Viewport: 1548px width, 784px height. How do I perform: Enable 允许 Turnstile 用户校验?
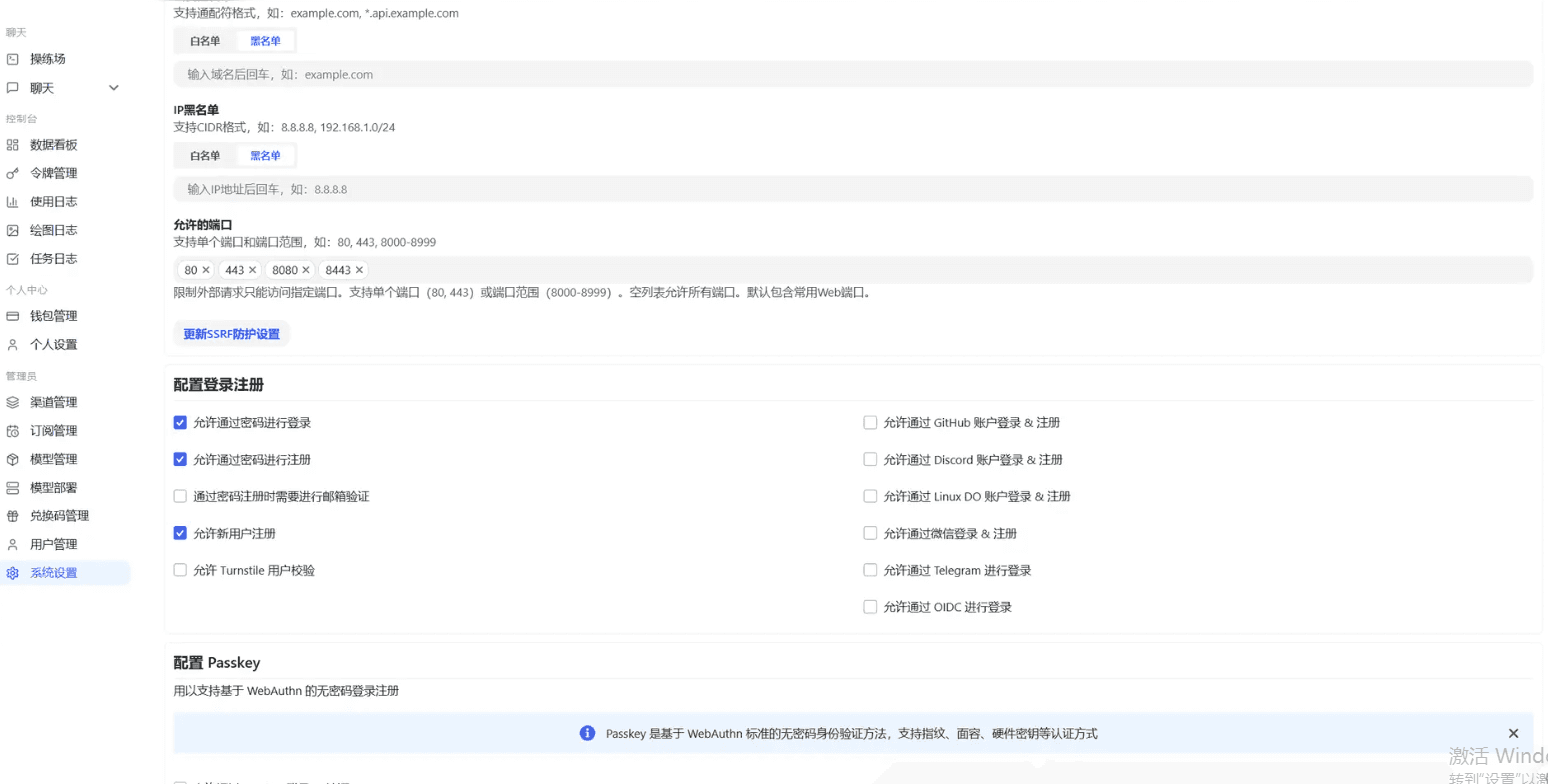(180, 570)
